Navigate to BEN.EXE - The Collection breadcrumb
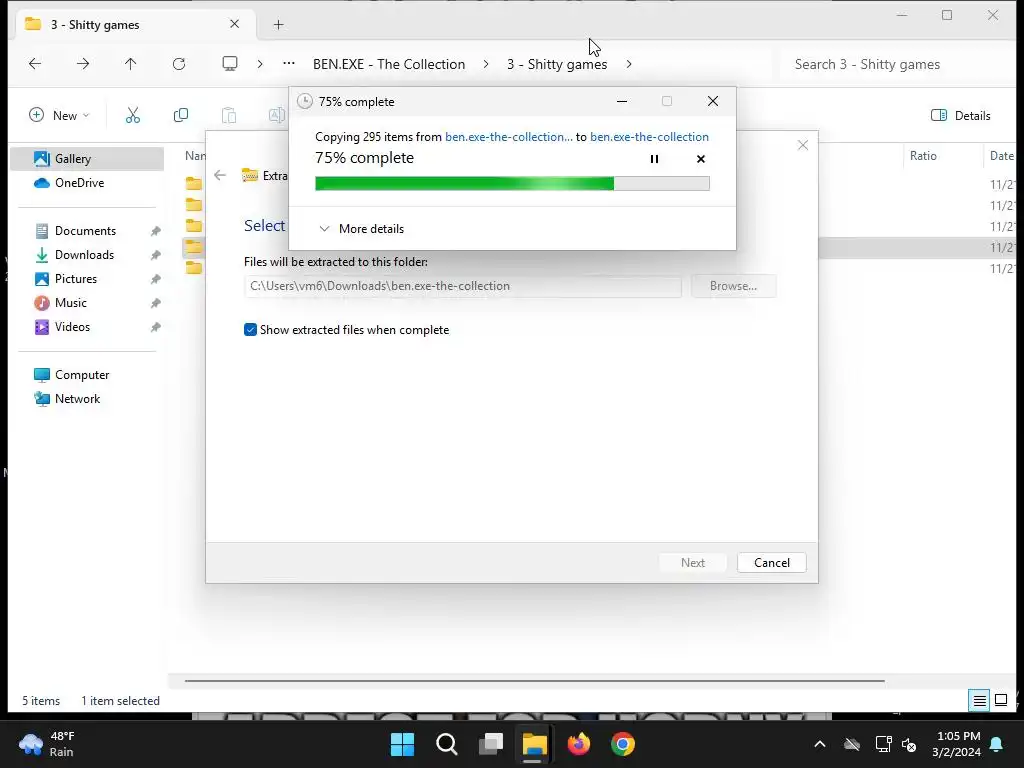The image size is (1024, 768). (x=389, y=64)
